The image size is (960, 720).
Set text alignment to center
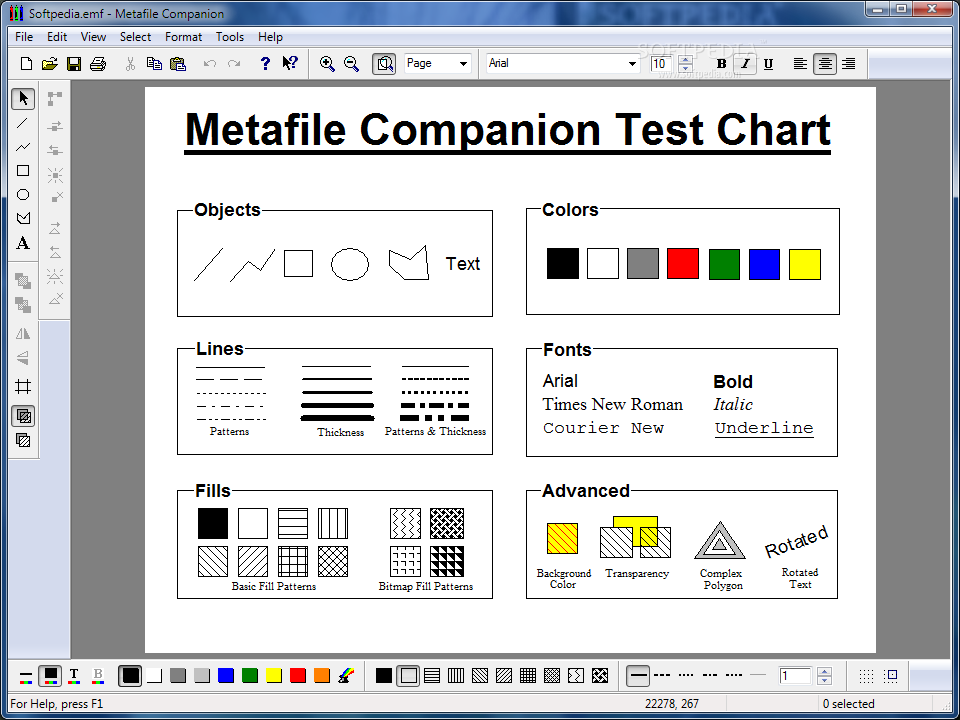(825, 64)
